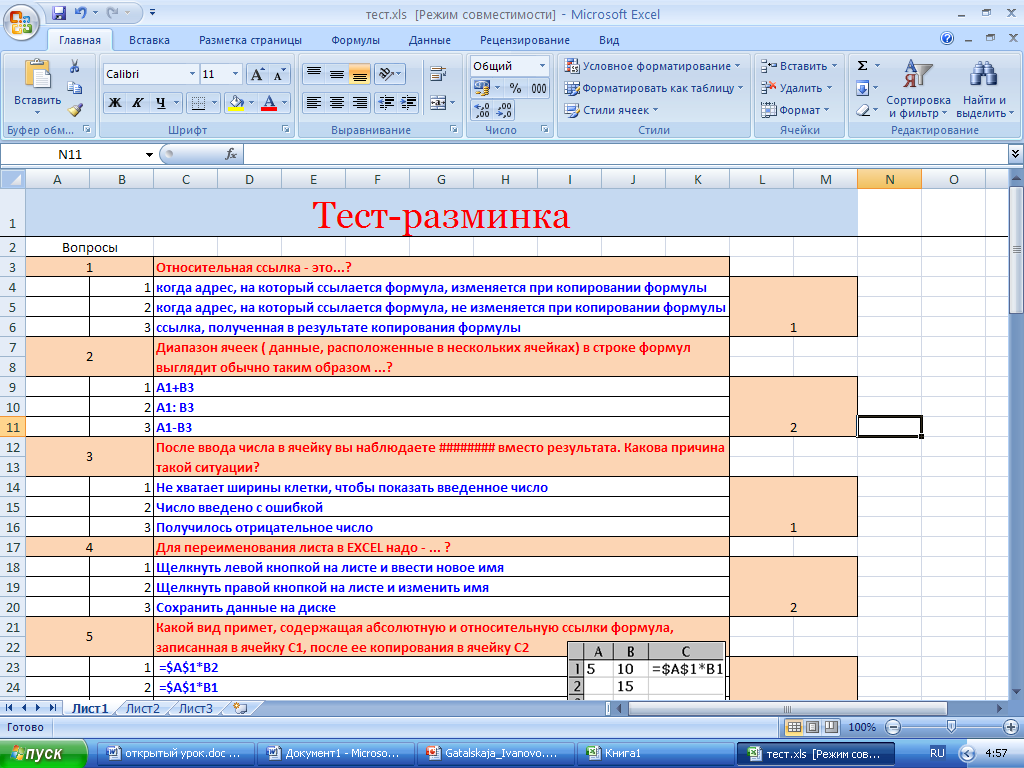This screenshot has width=1024, height=768.
Task: Toggle bottom align
Action: [359, 74]
